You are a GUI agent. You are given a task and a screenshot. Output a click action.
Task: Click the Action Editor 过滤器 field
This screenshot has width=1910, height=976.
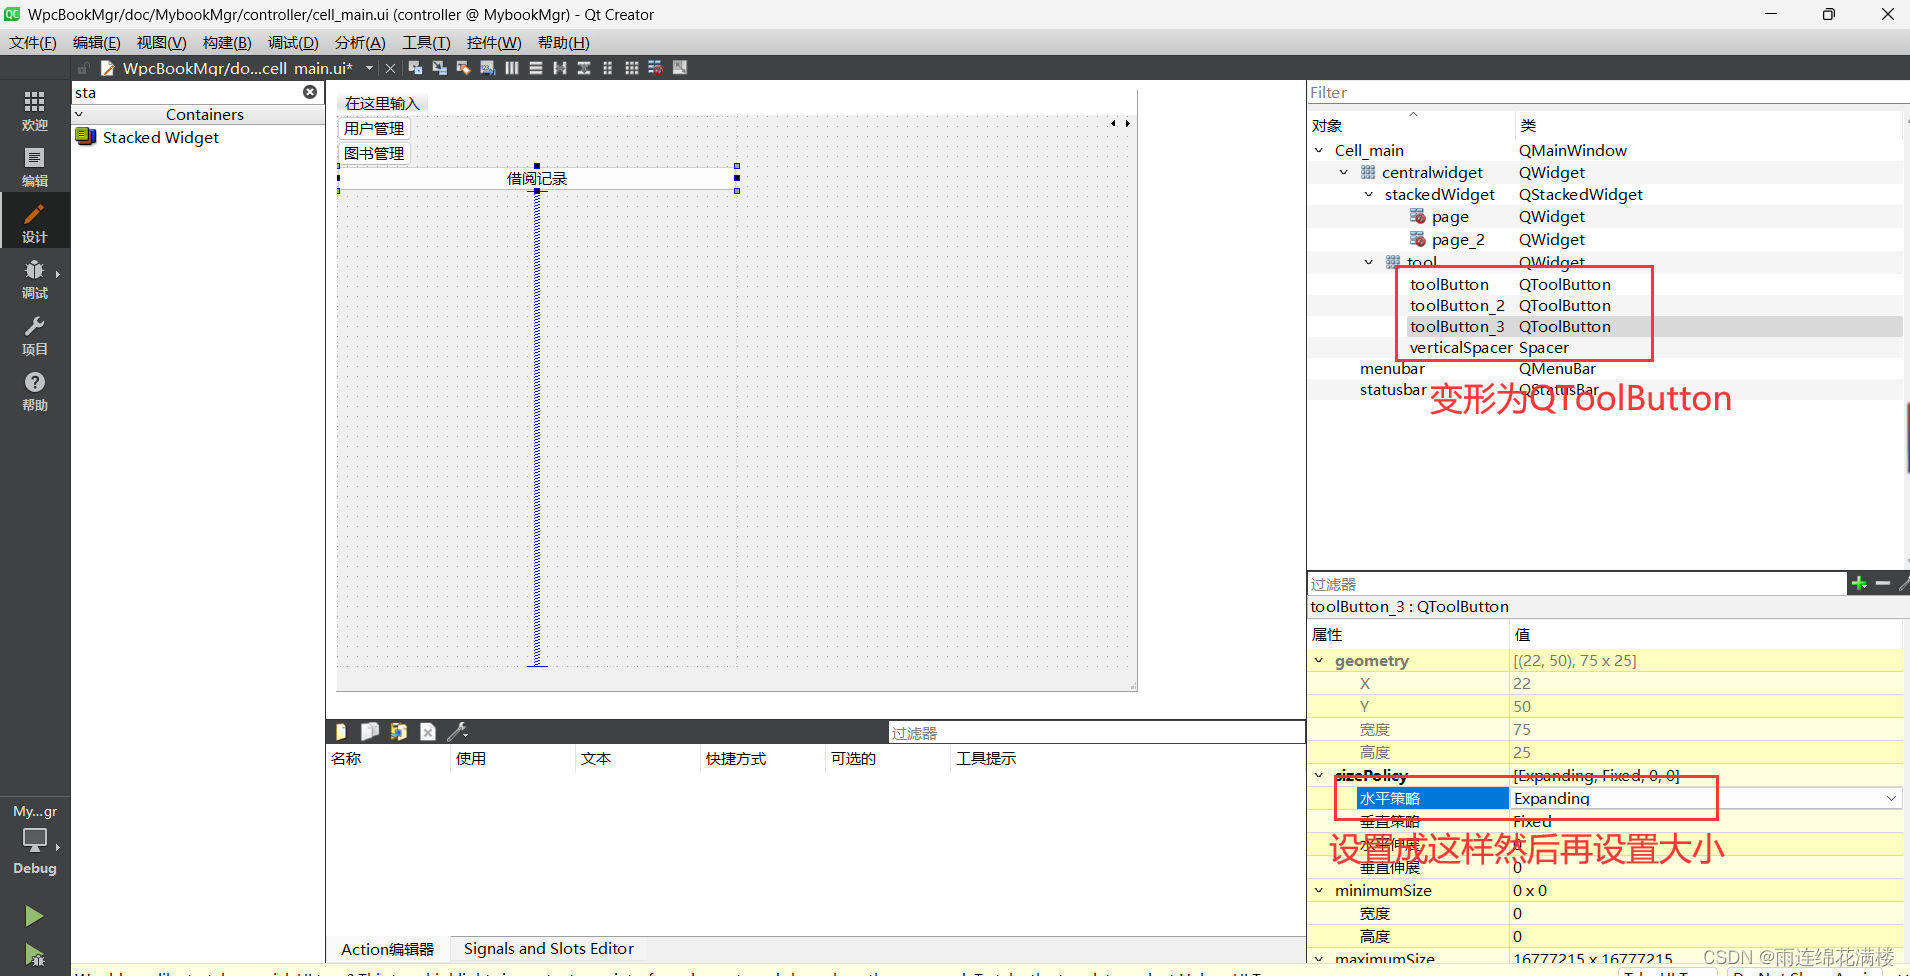(1096, 733)
